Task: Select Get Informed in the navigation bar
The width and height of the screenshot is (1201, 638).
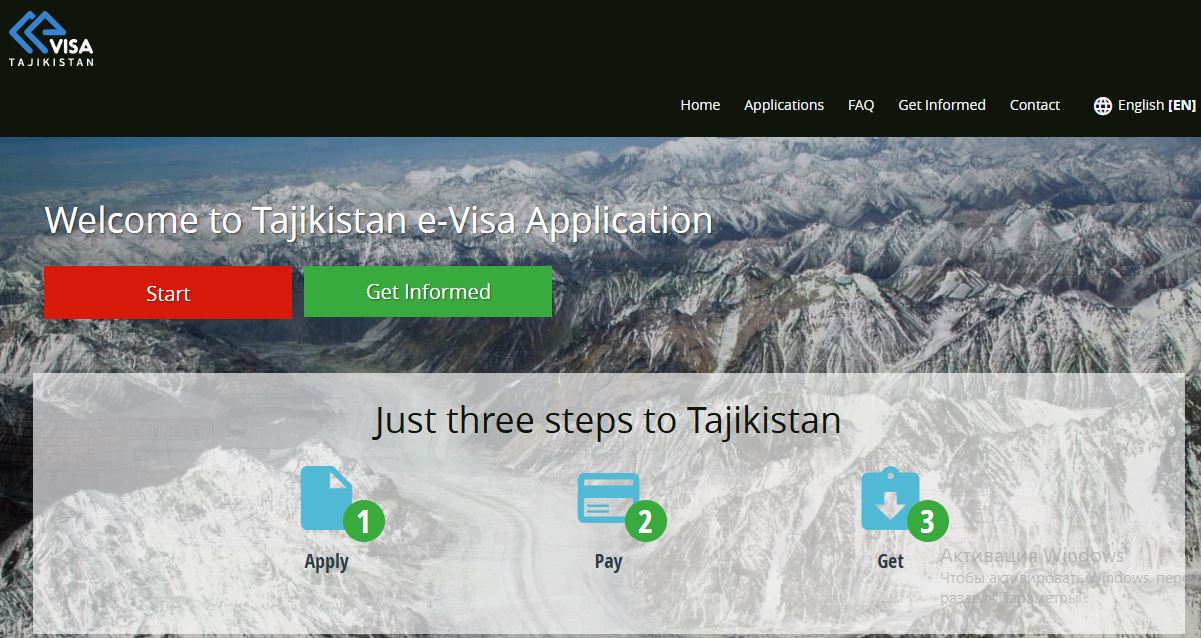Action: tap(942, 105)
